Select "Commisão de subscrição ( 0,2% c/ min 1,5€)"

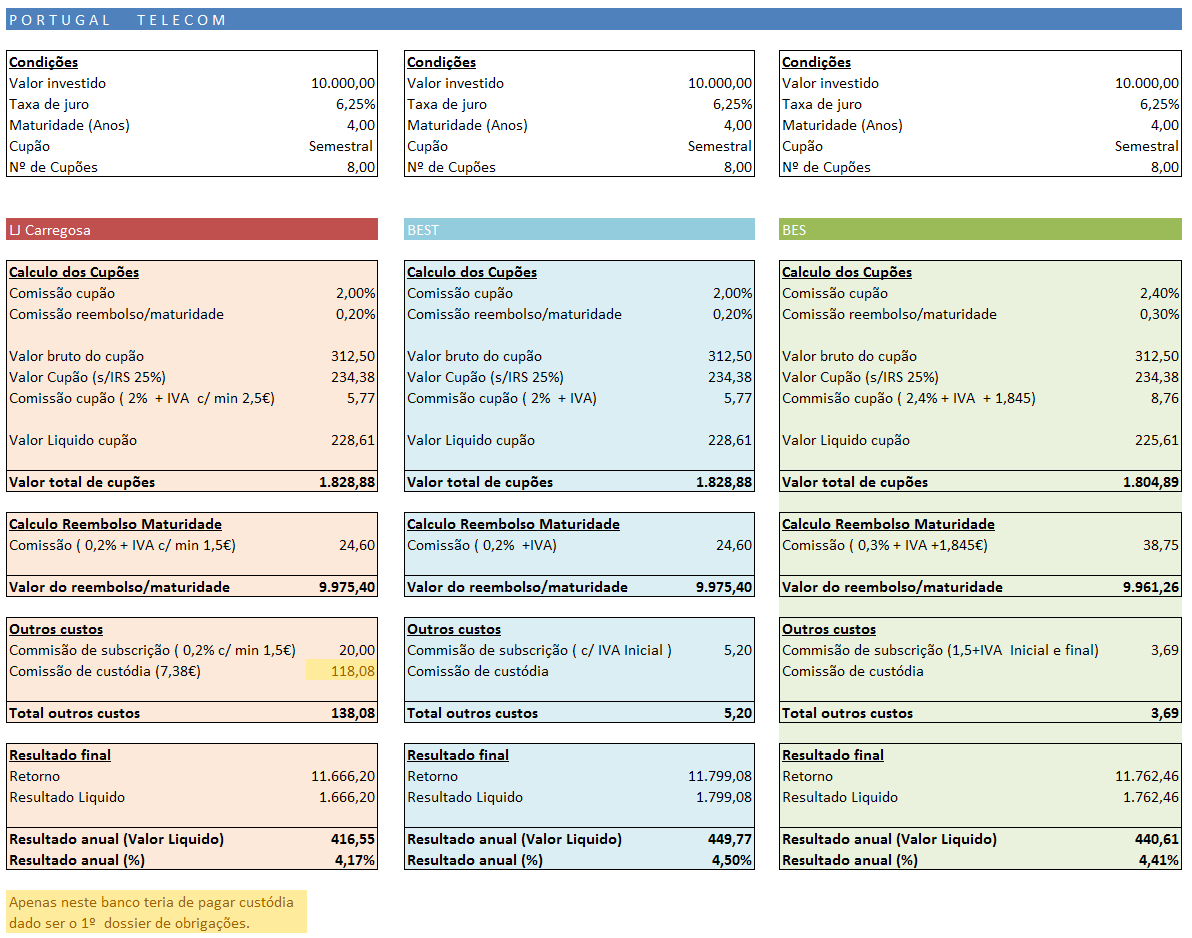click(152, 650)
